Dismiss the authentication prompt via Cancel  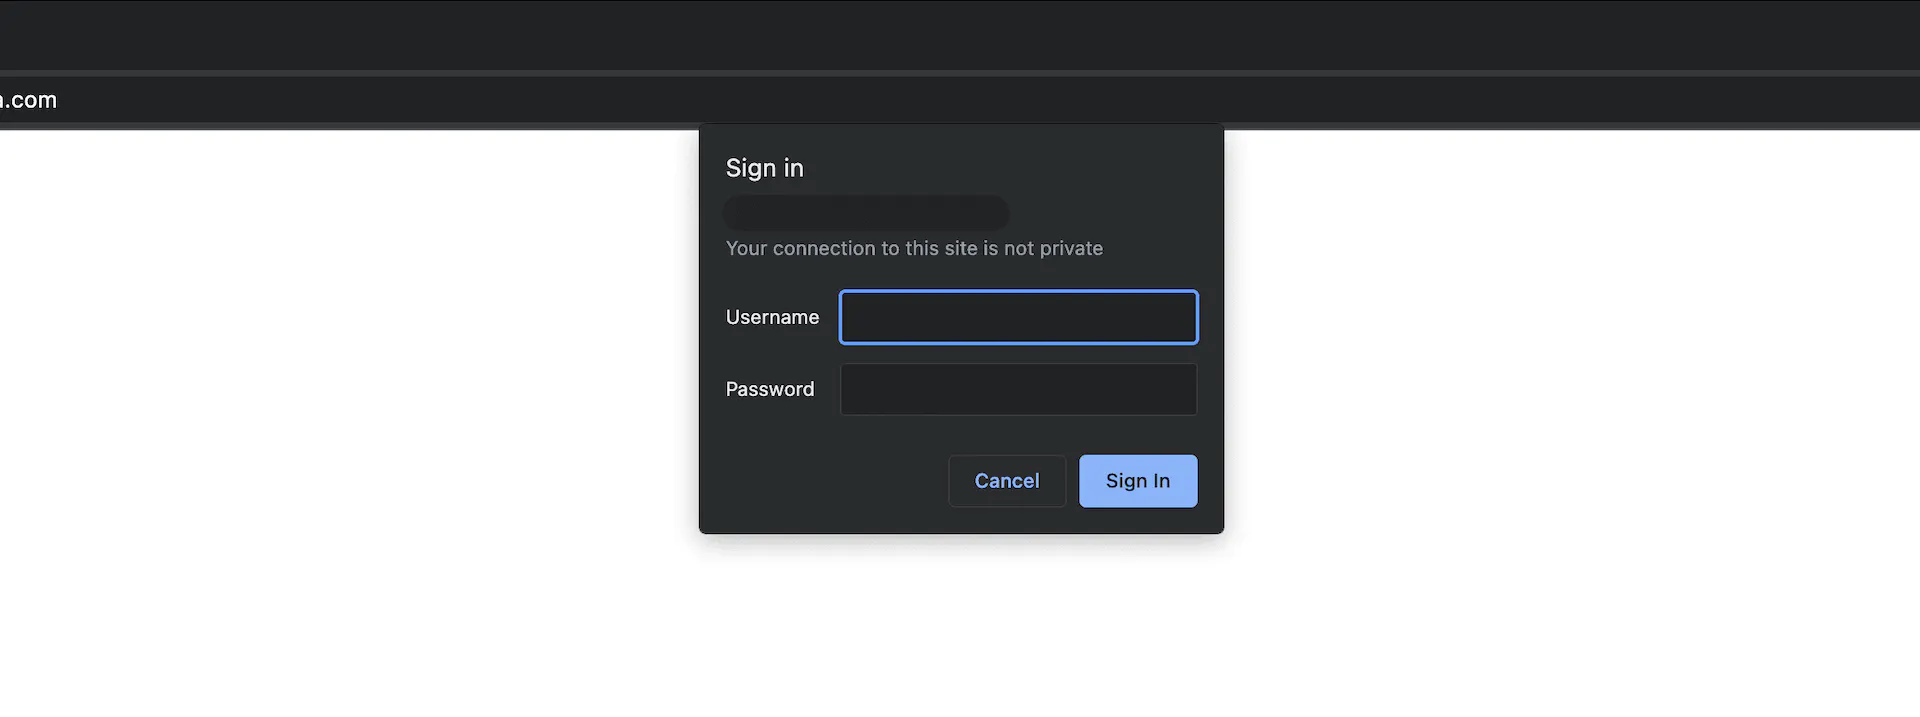click(1006, 481)
